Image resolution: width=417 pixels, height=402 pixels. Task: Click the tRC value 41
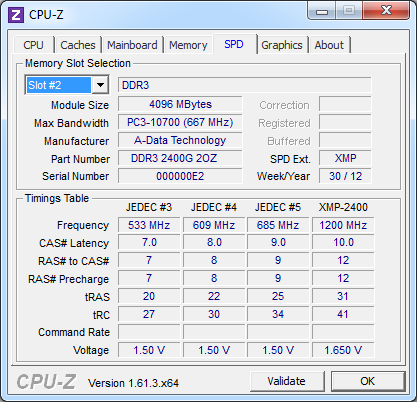pyautogui.click(x=343, y=314)
